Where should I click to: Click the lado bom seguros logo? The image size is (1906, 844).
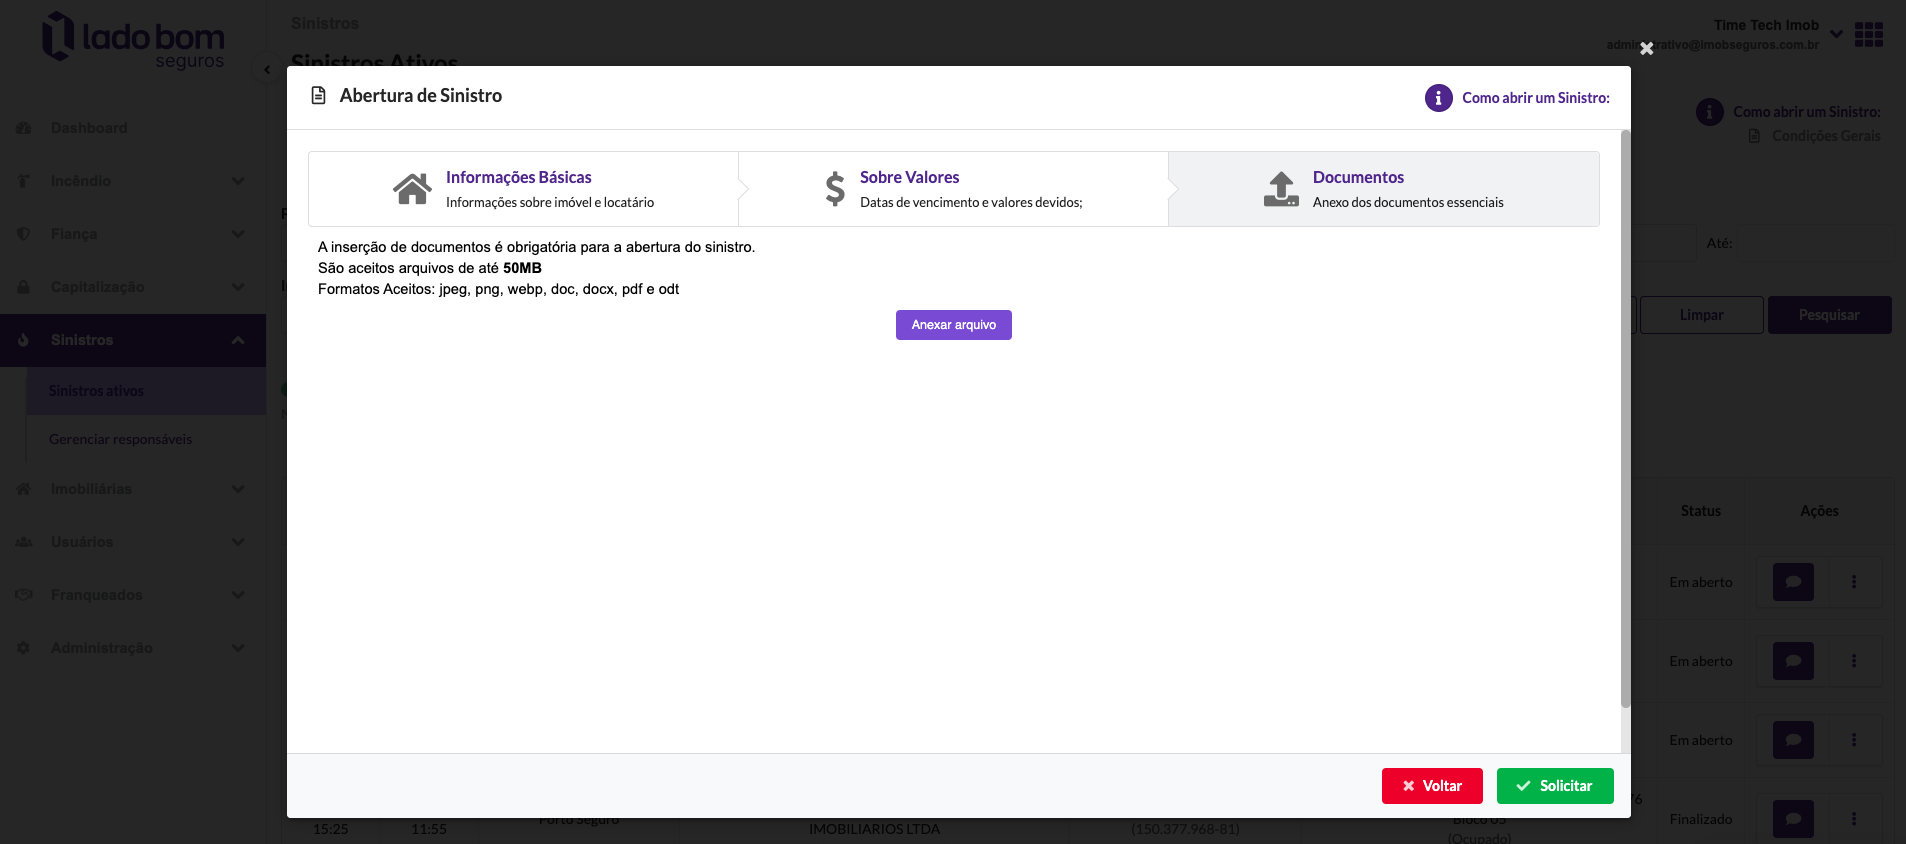click(x=133, y=40)
